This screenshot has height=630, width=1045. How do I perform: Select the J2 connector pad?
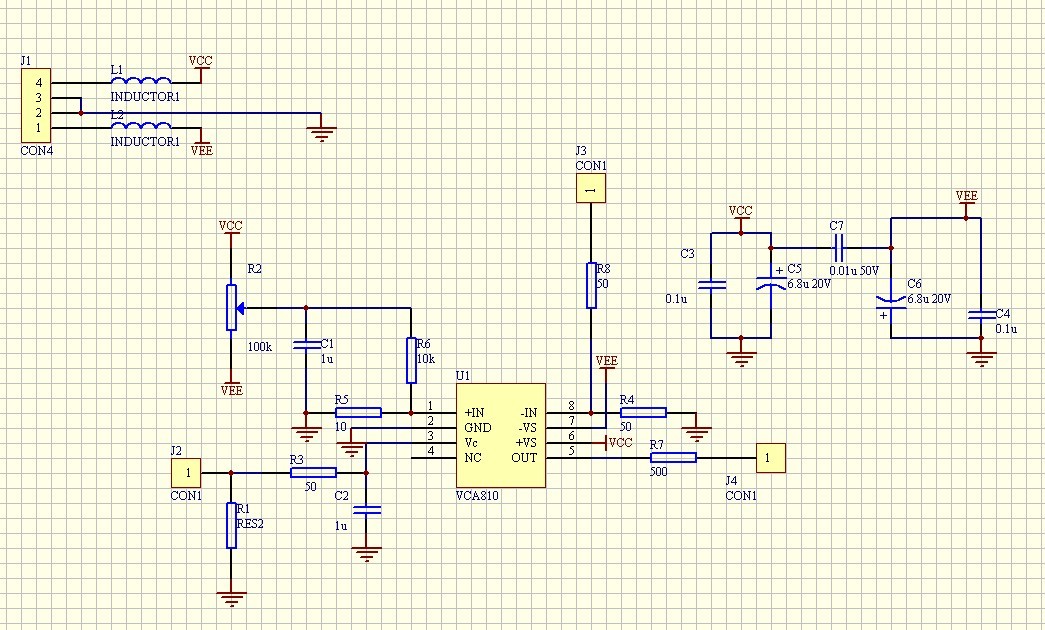pos(186,473)
